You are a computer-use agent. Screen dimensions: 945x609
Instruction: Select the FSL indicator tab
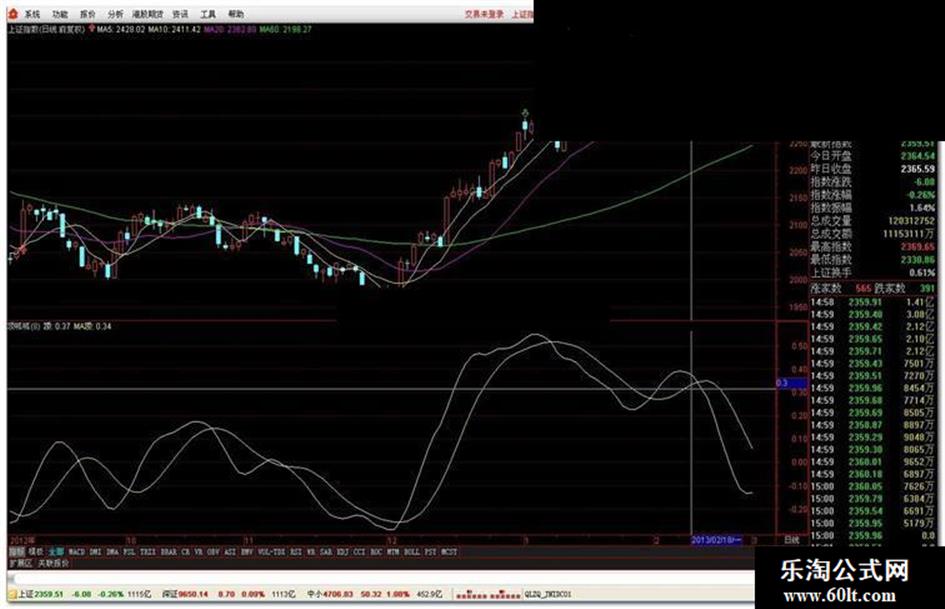129,552
